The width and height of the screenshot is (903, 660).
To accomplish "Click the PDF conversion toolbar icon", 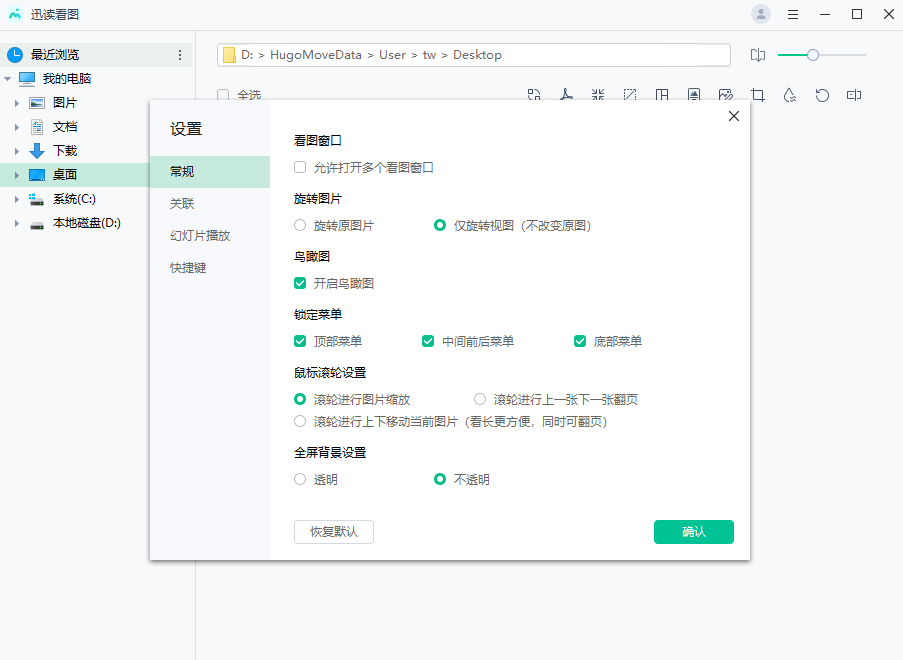I will click(x=566, y=95).
